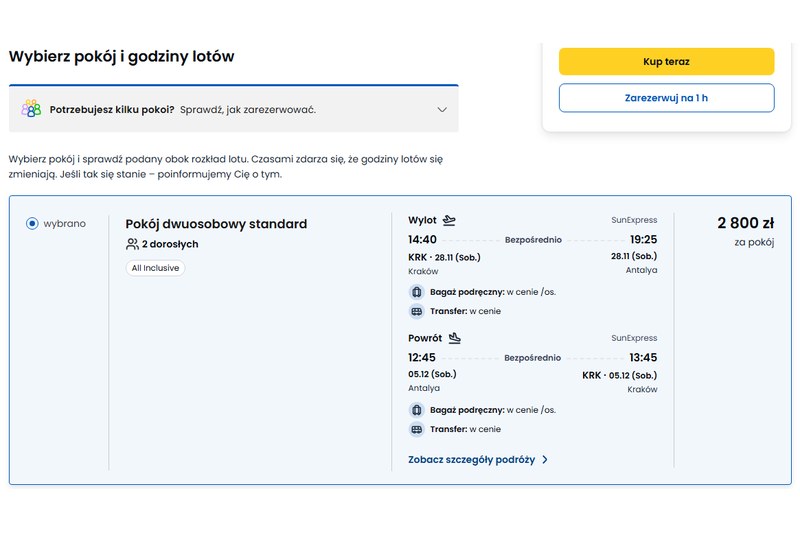Click the All Inclusive tag
Screen dimensions: 800x533
[x=156, y=268]
